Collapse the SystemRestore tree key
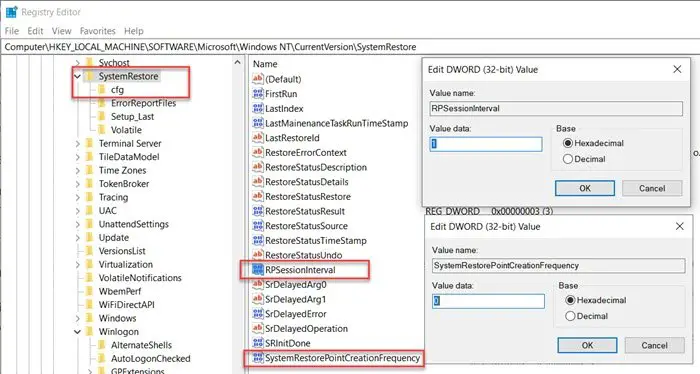 pyautogui.click(x=77, y=76)
